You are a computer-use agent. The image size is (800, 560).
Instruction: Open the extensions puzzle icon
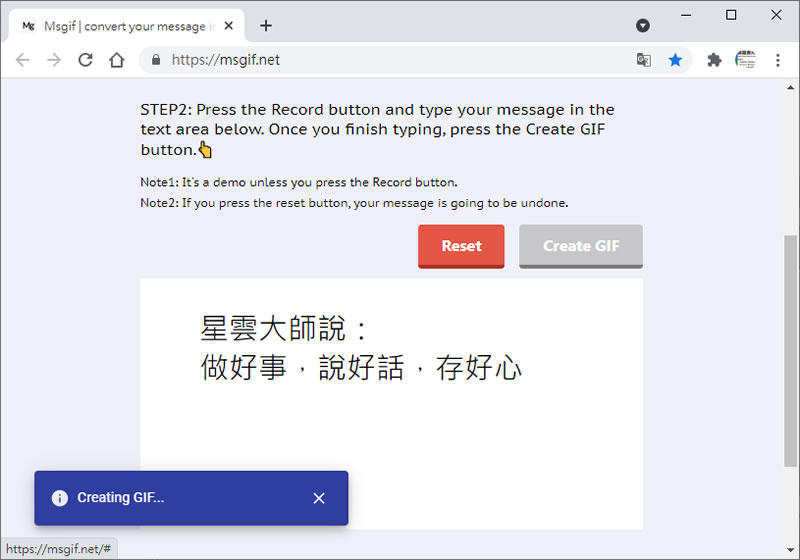coord(714,60)
